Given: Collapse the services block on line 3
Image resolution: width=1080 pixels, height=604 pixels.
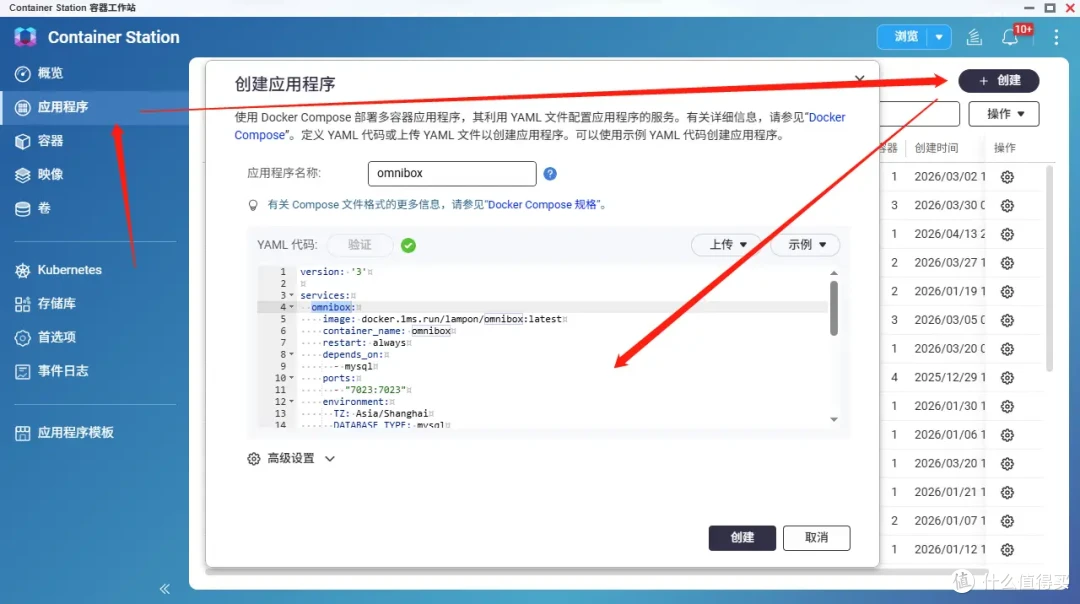Looking at the screenshot, I should 291,295.
